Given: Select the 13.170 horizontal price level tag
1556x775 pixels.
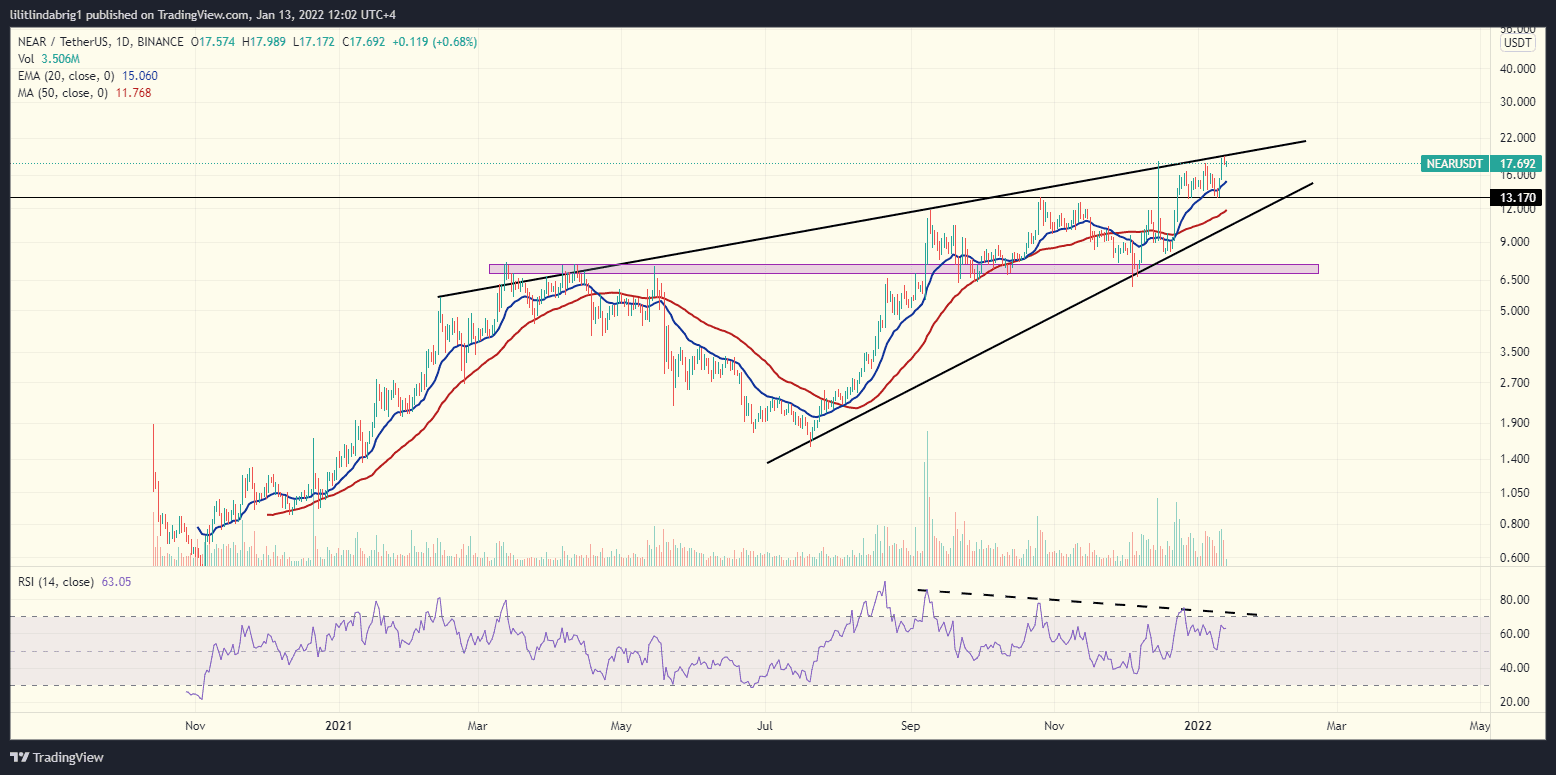Looking at the screenshot, I should [1516, 198].
